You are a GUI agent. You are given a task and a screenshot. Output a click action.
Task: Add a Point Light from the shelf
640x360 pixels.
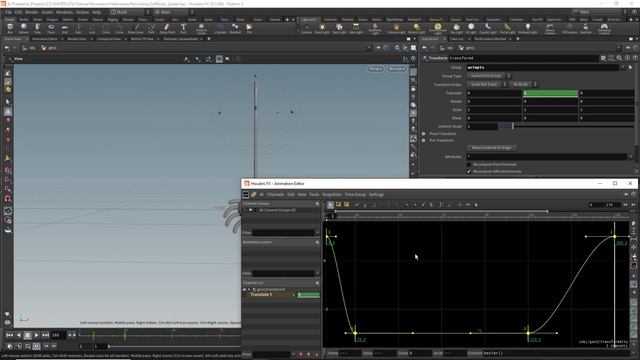[x=322, y=29]
